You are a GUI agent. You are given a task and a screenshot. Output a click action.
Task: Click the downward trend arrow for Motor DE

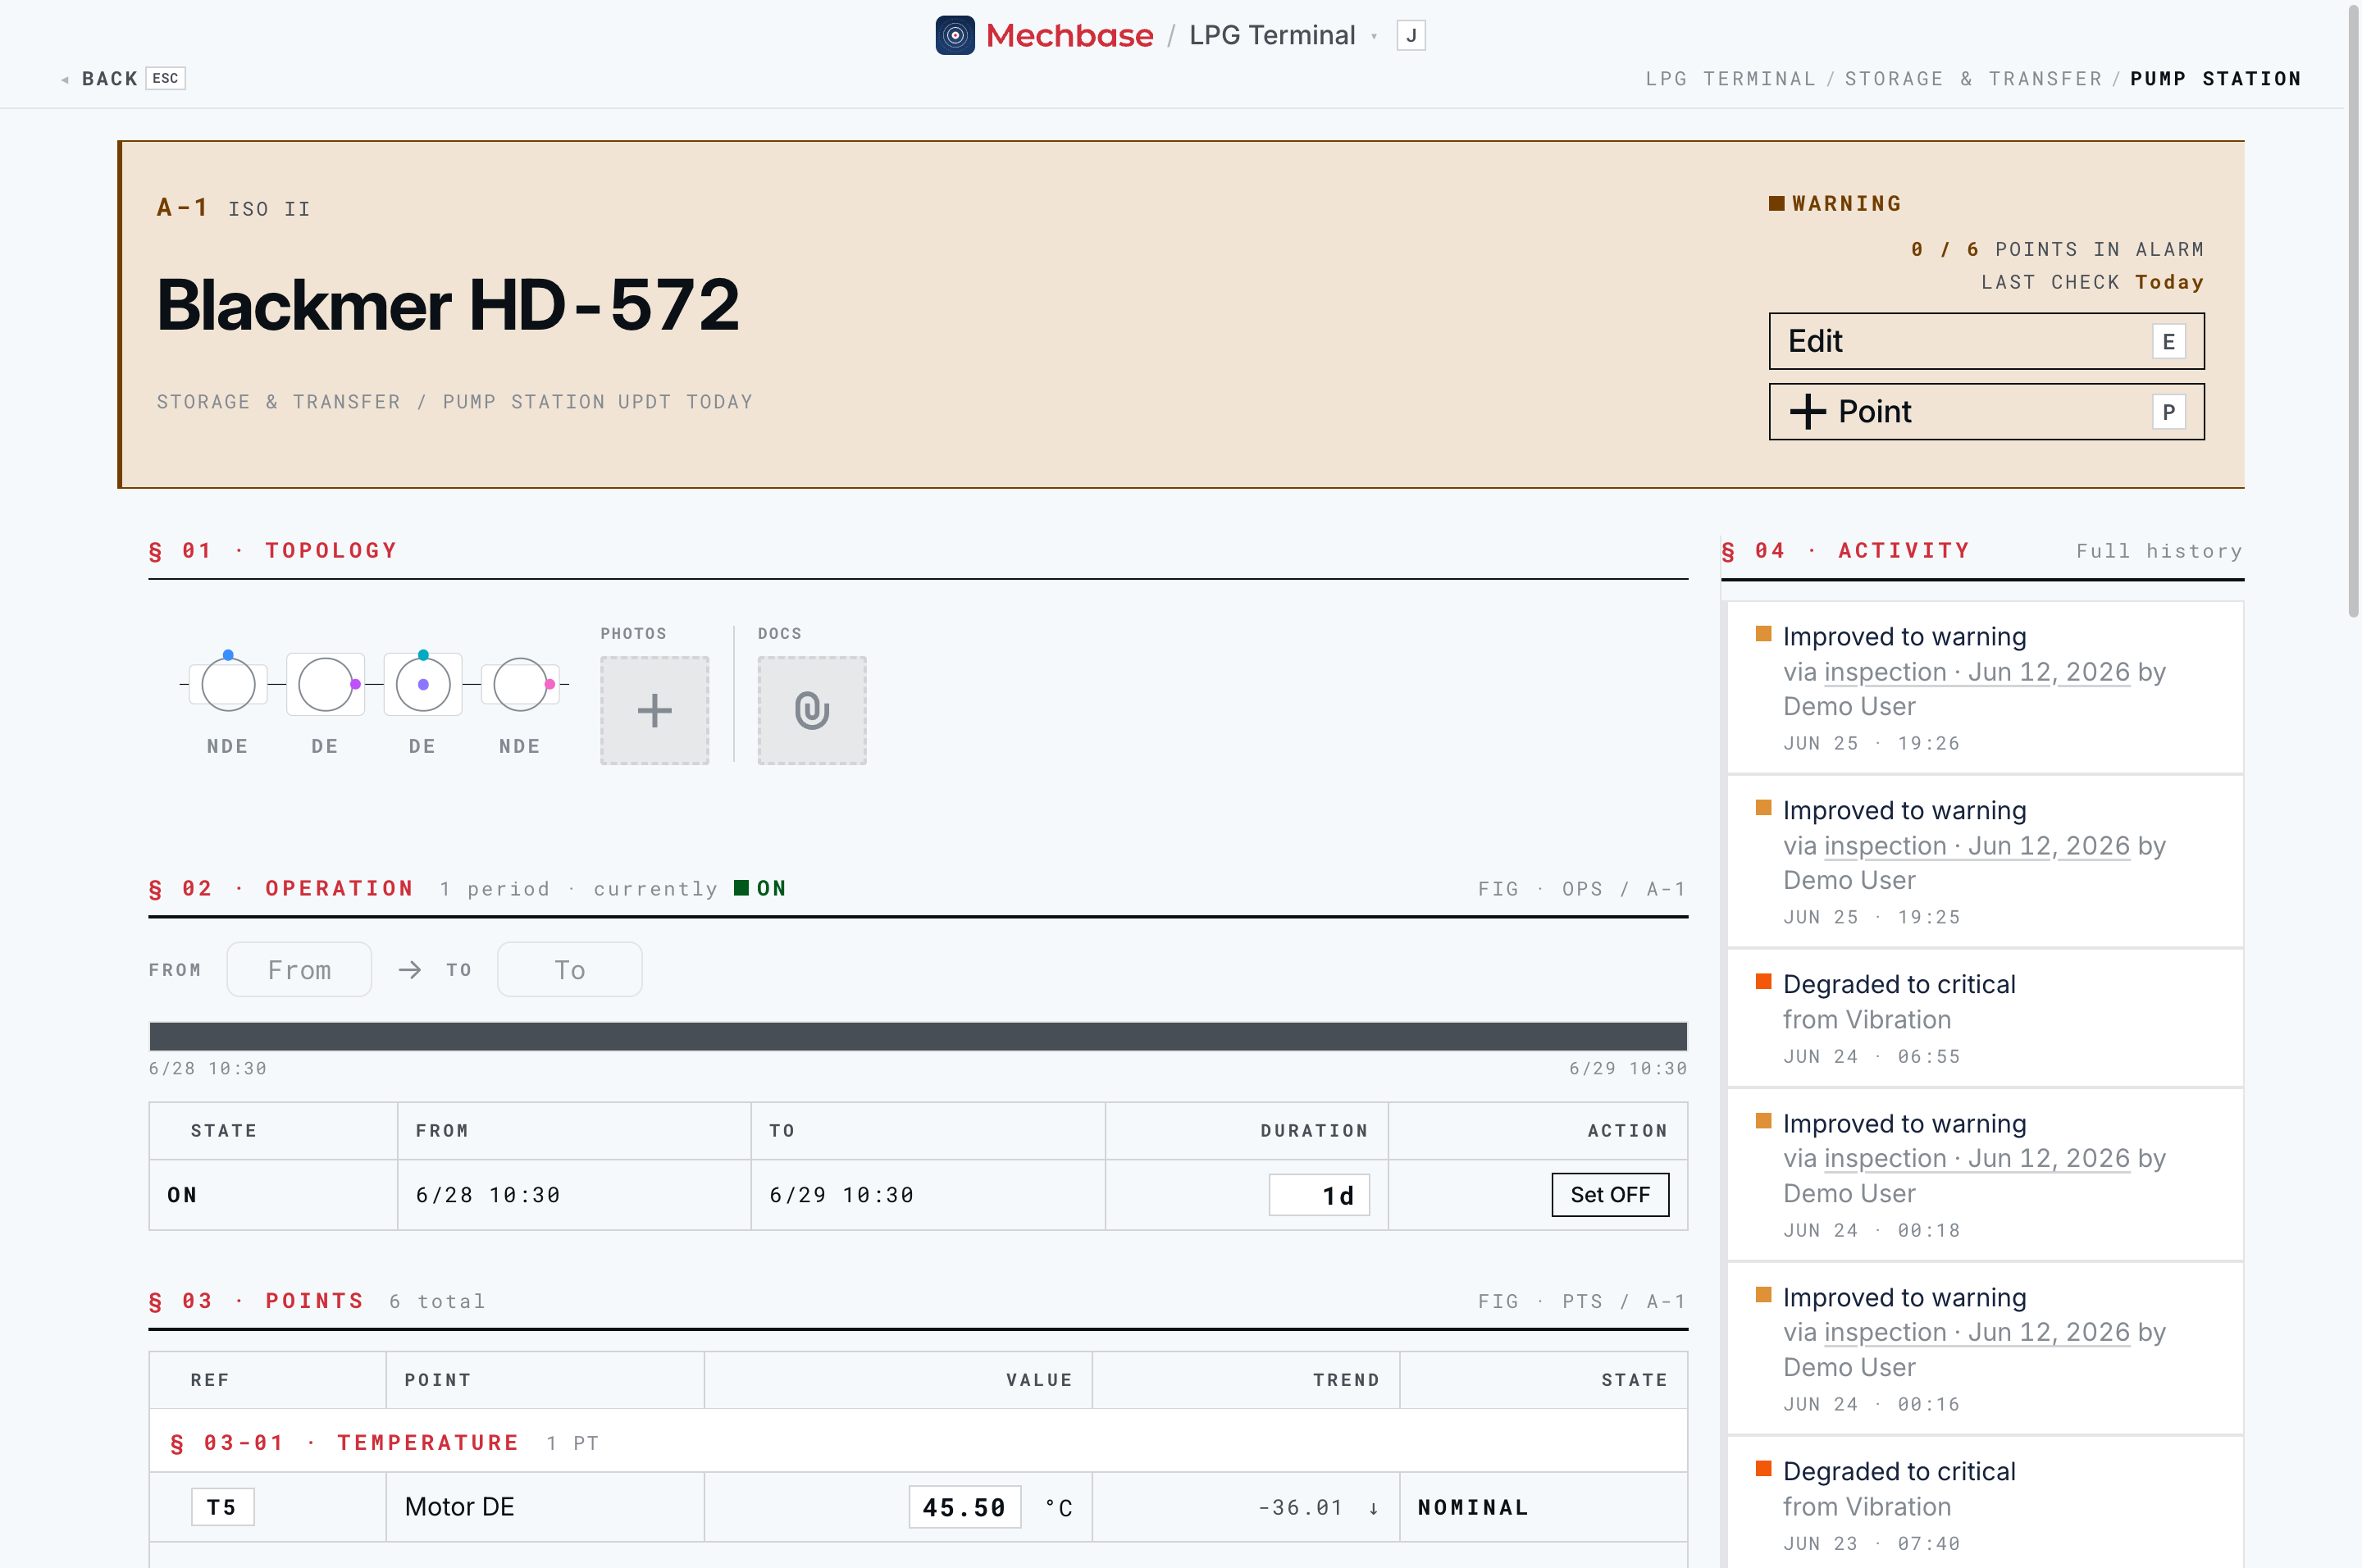click(x=1374, y=1508)
